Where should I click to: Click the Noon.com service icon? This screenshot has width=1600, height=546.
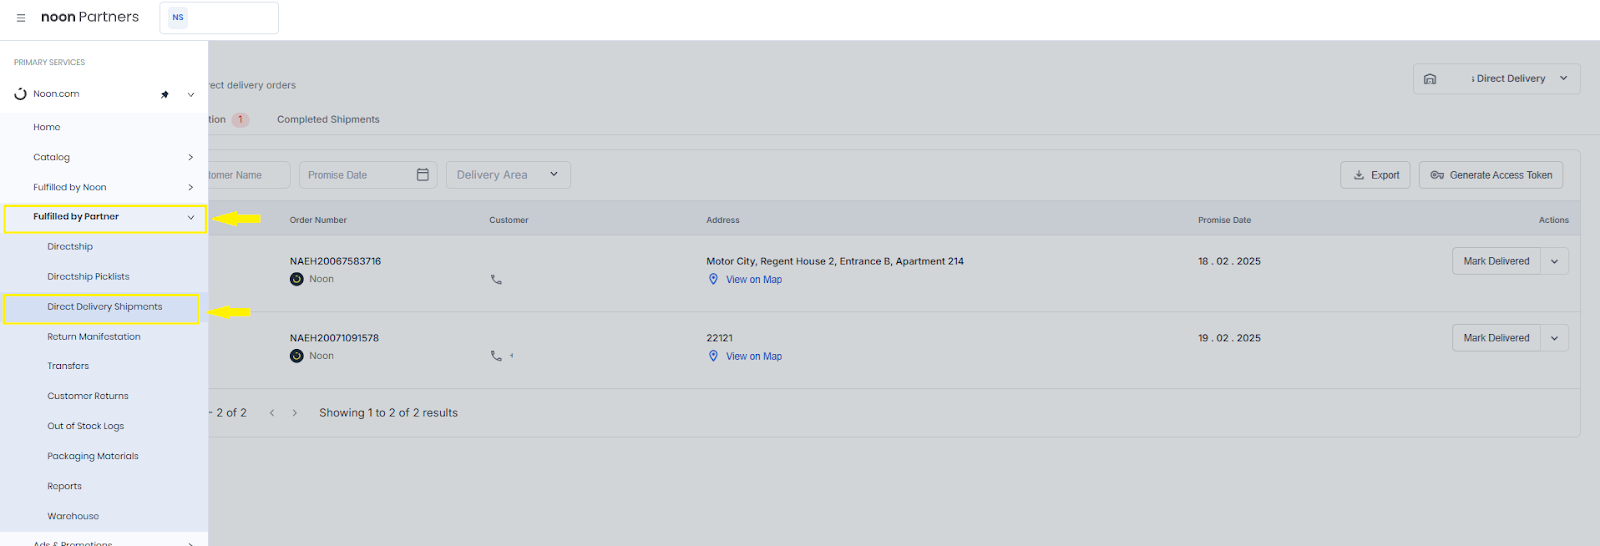tap(20, 94)
